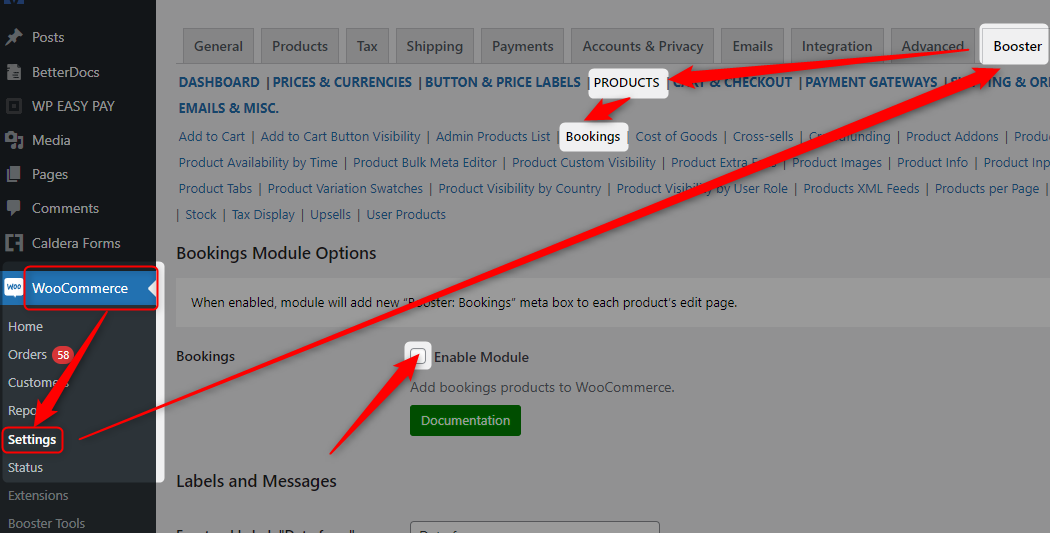The height and width of the screenshot is (533, 1050).
Task: Open Product Addons link
Action: 952,137
